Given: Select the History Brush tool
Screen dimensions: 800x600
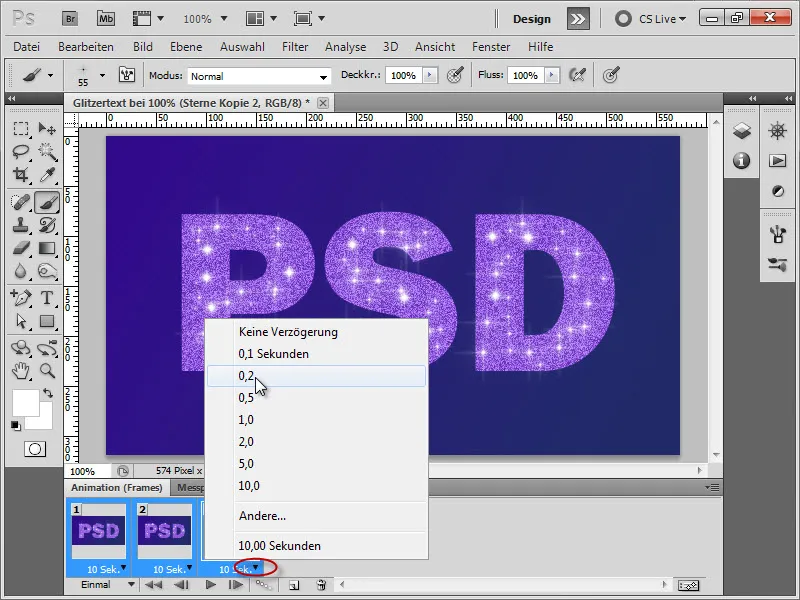Looking at the screenshot, I should [x=47, y=225].
